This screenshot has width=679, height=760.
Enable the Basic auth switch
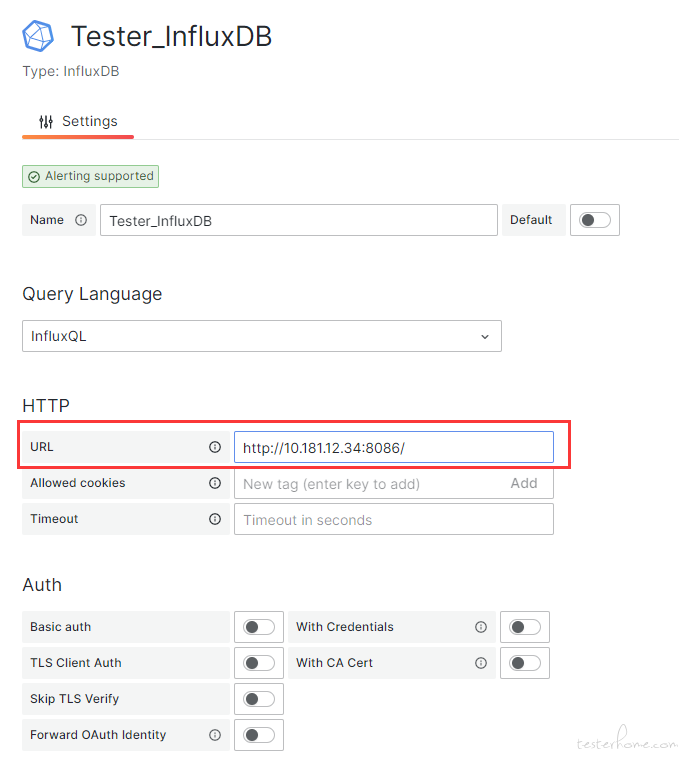259,627
